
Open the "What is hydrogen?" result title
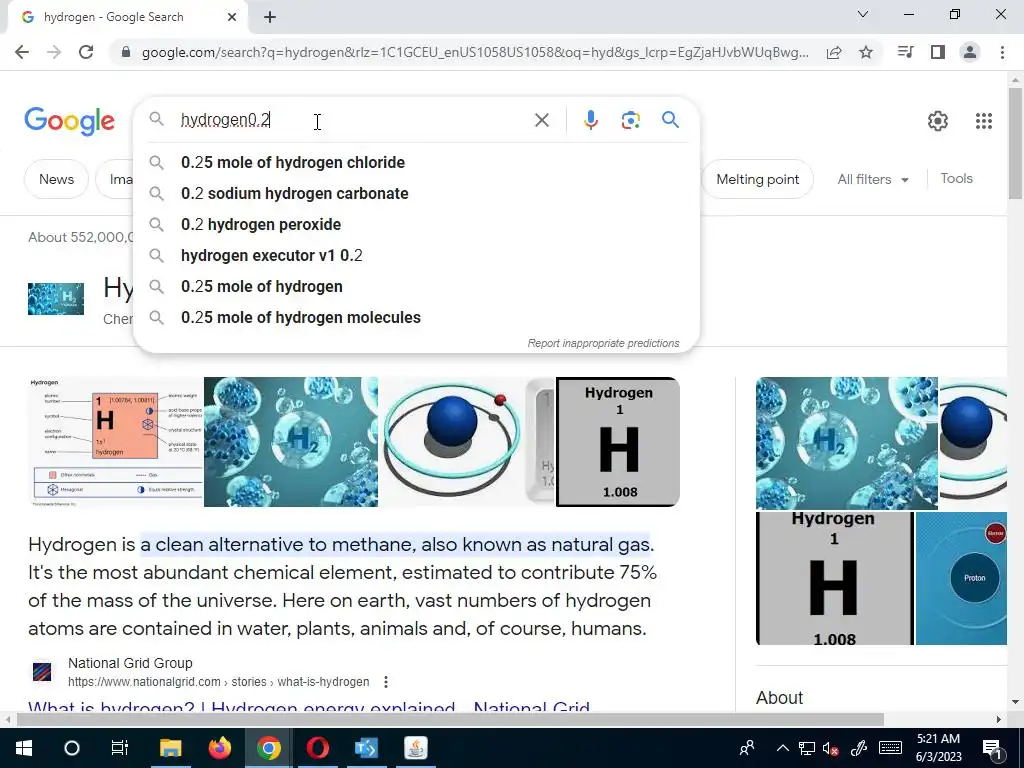pos(309,706)
